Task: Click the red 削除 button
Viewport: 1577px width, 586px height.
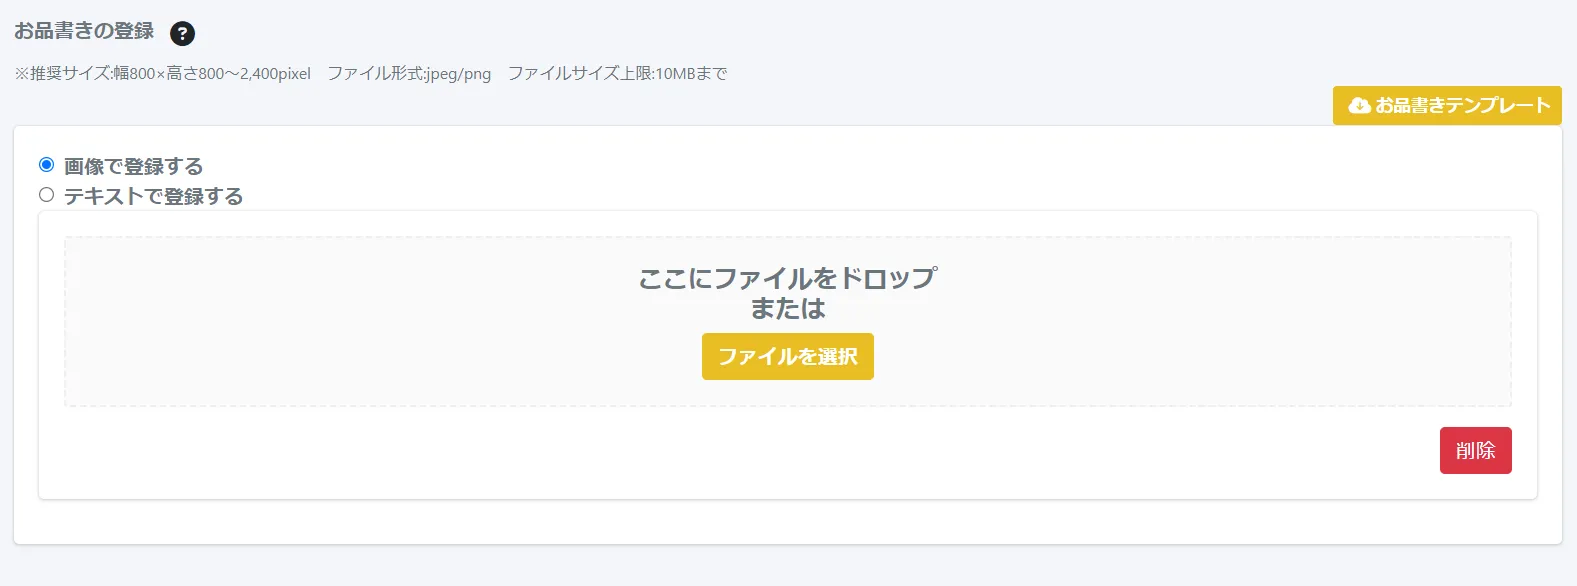Action: click(x=1475, y=450)
